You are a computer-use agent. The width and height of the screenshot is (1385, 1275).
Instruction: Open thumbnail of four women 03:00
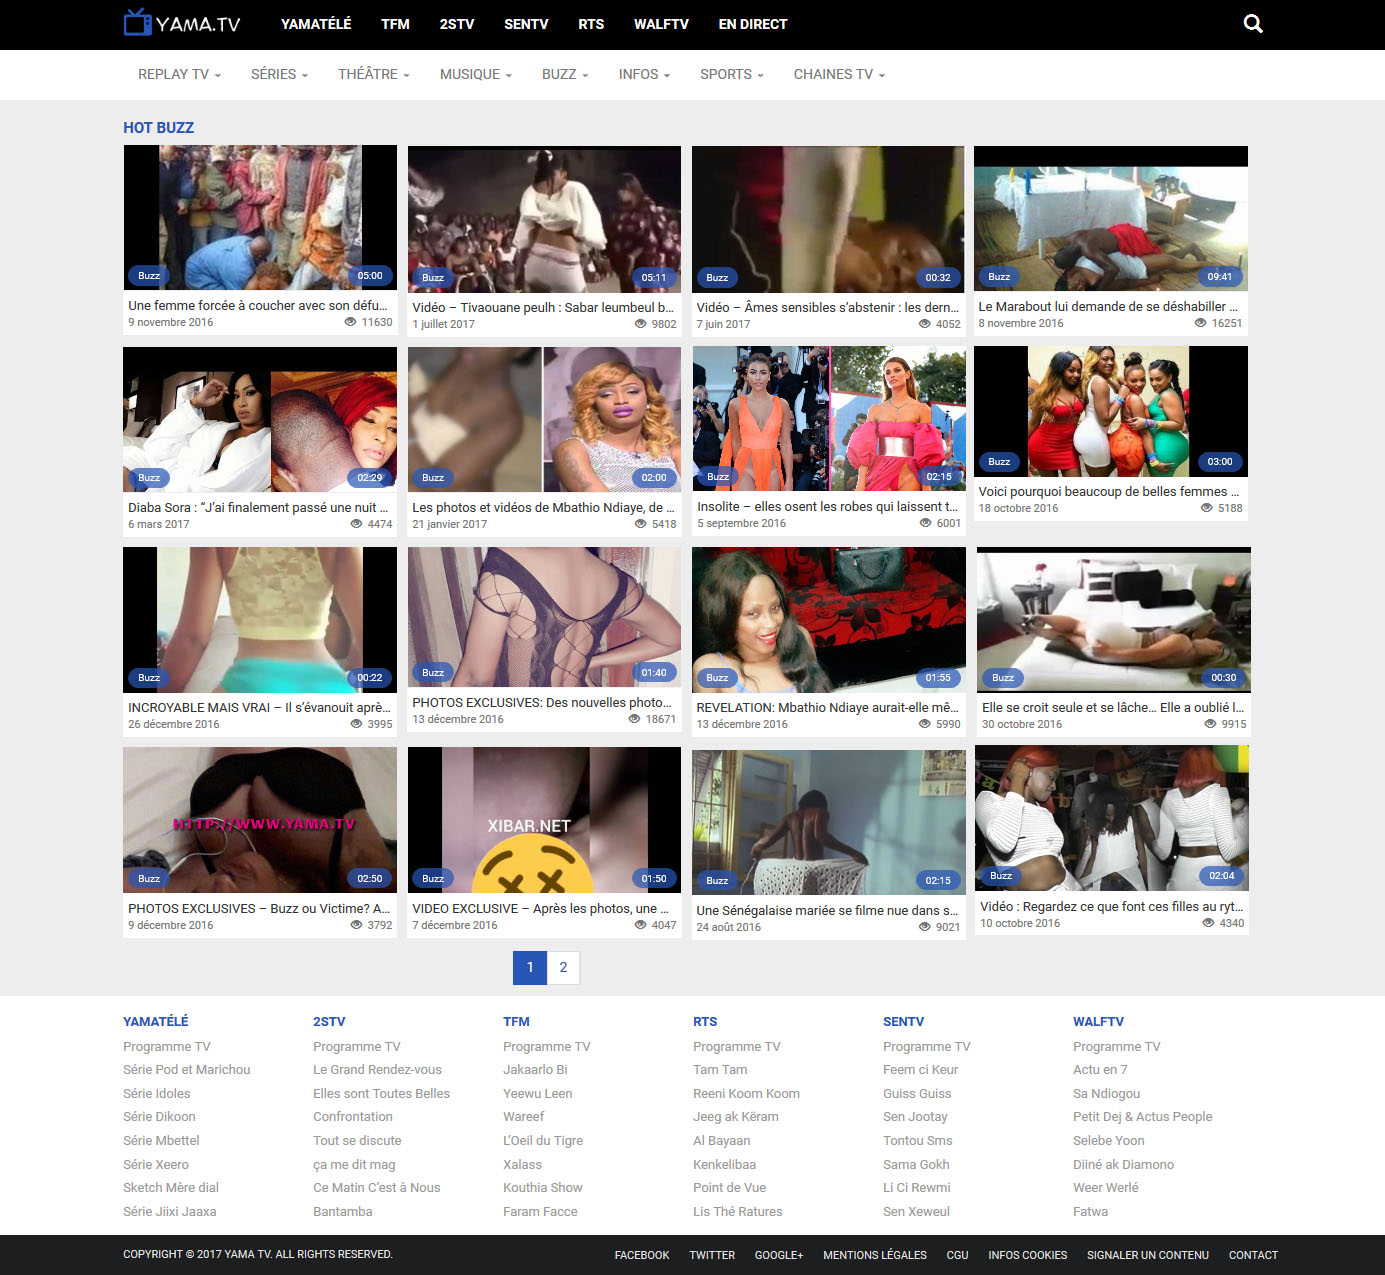[1111, 411]
